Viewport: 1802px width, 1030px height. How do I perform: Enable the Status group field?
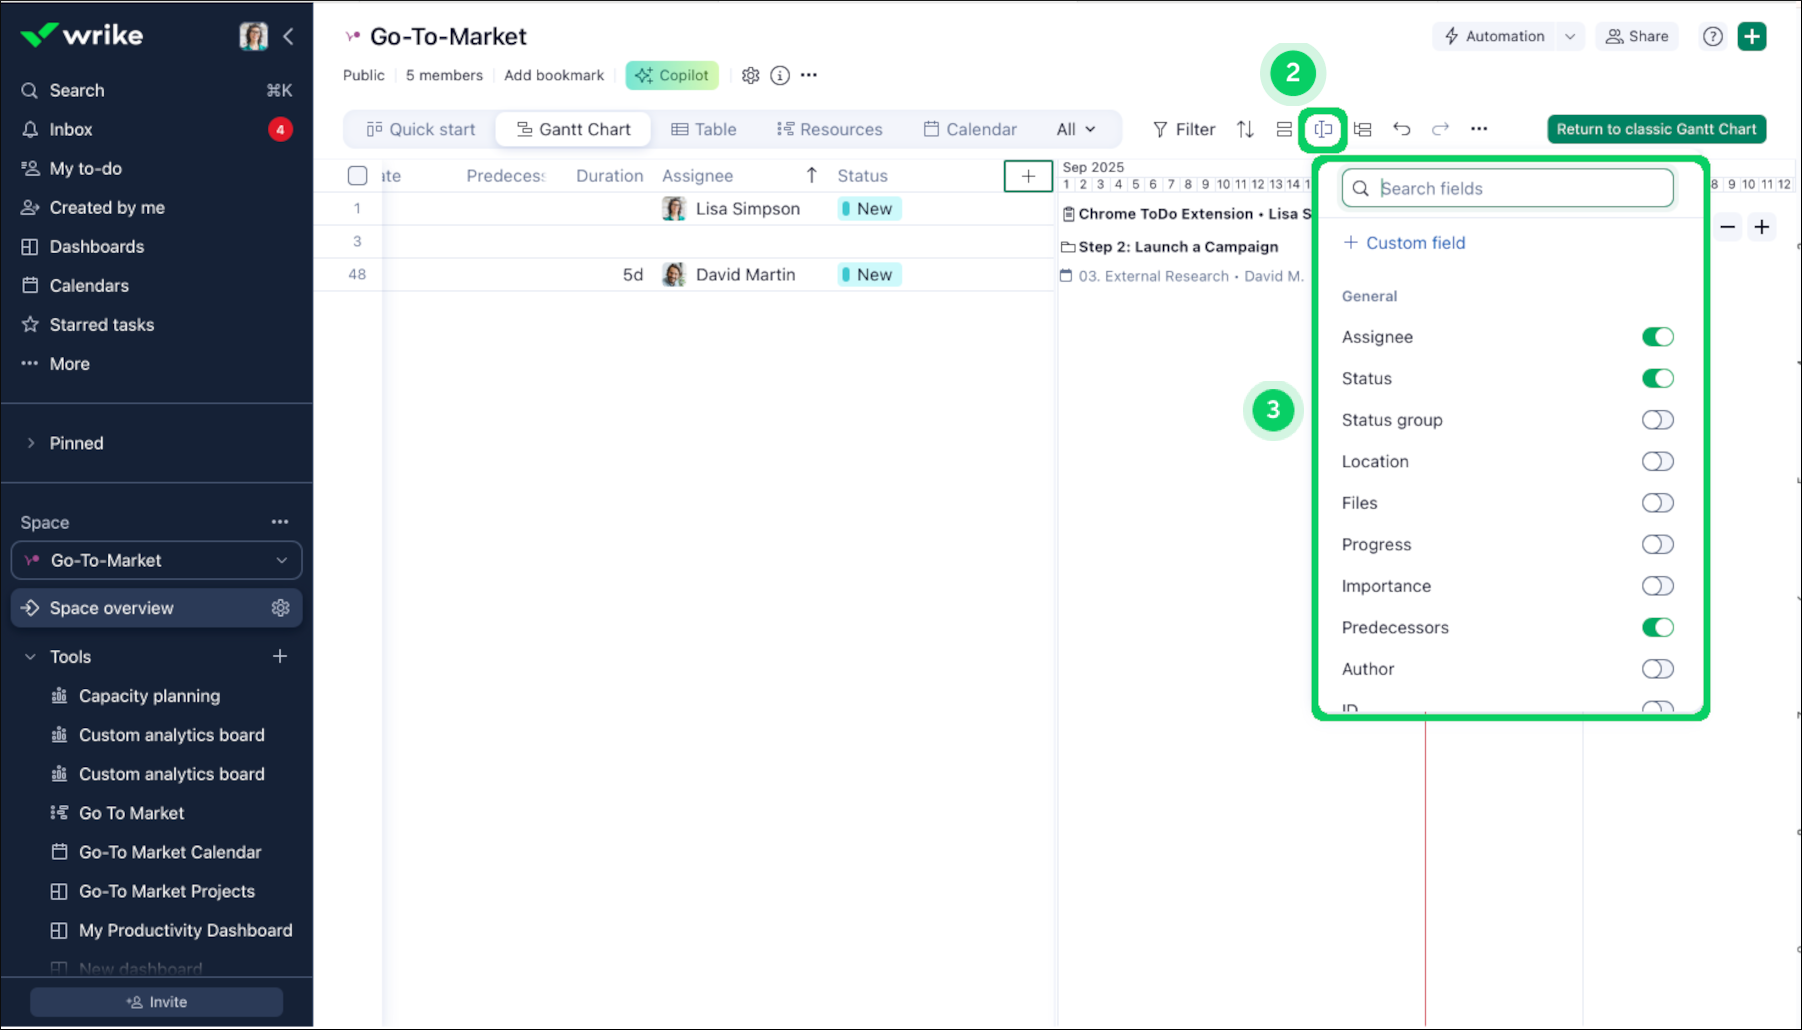[1657, 420]
